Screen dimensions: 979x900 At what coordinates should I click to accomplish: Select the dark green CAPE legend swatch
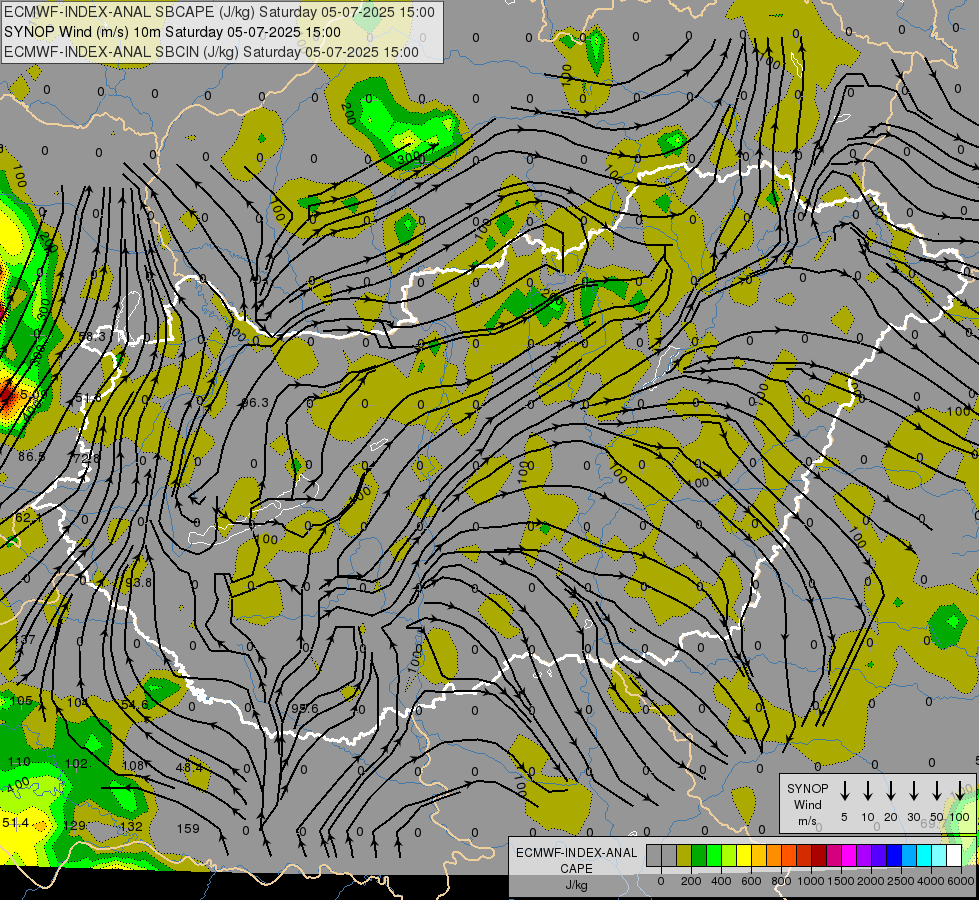699,855
